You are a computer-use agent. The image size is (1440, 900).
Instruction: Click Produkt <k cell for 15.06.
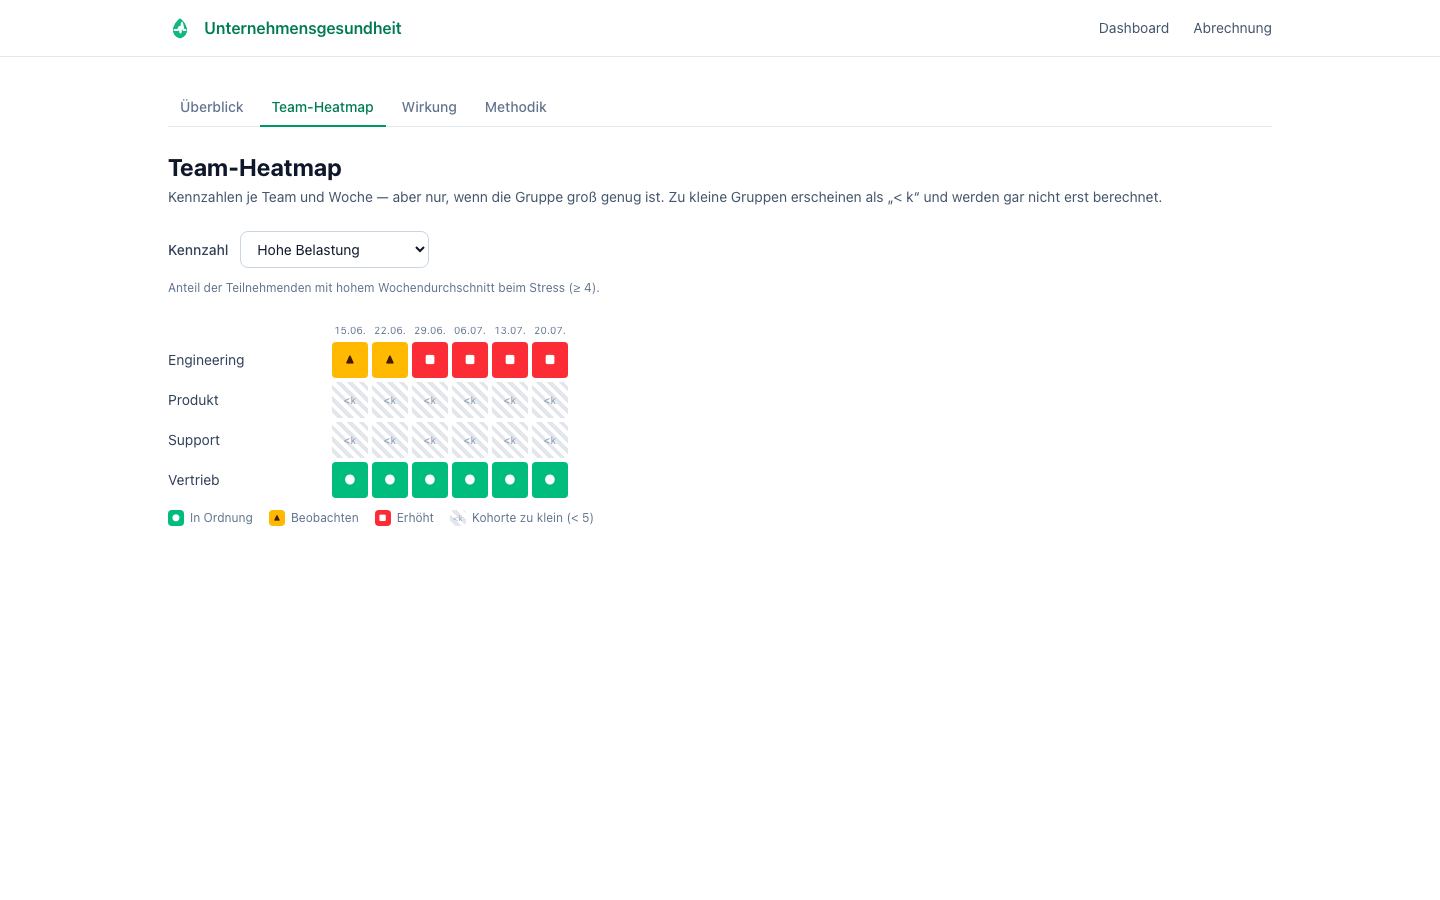(350, 400)
